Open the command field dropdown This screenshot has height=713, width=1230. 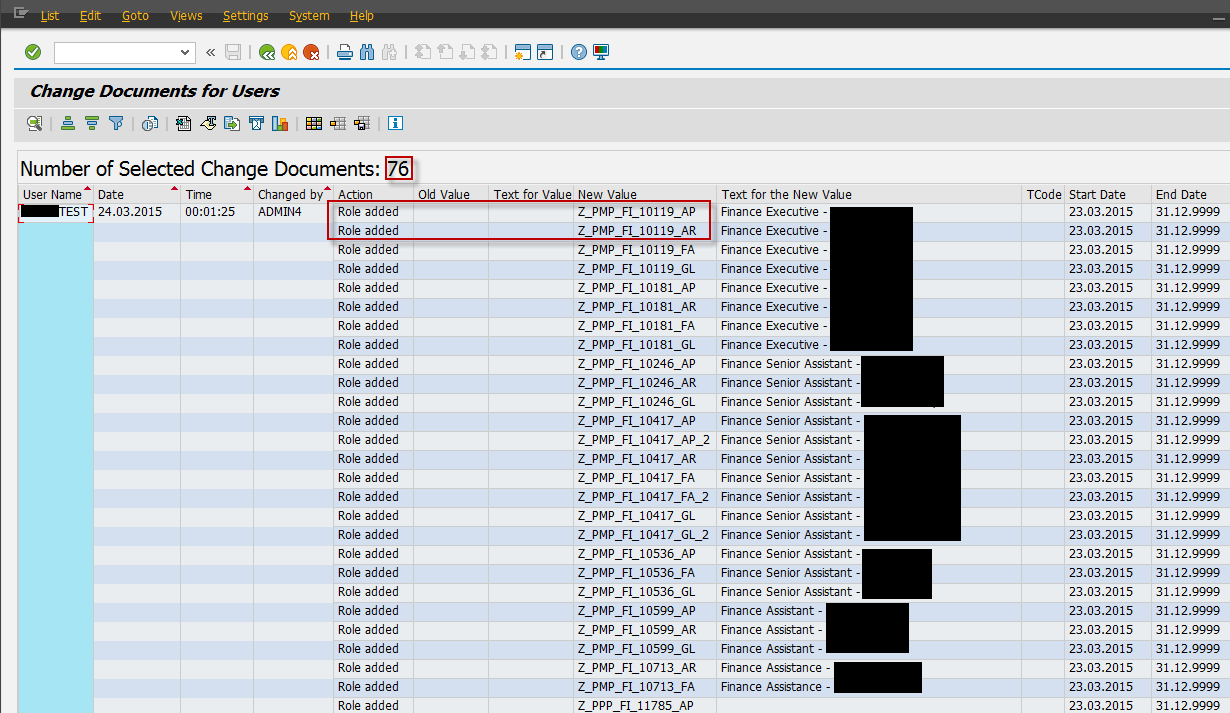(184, 51)
